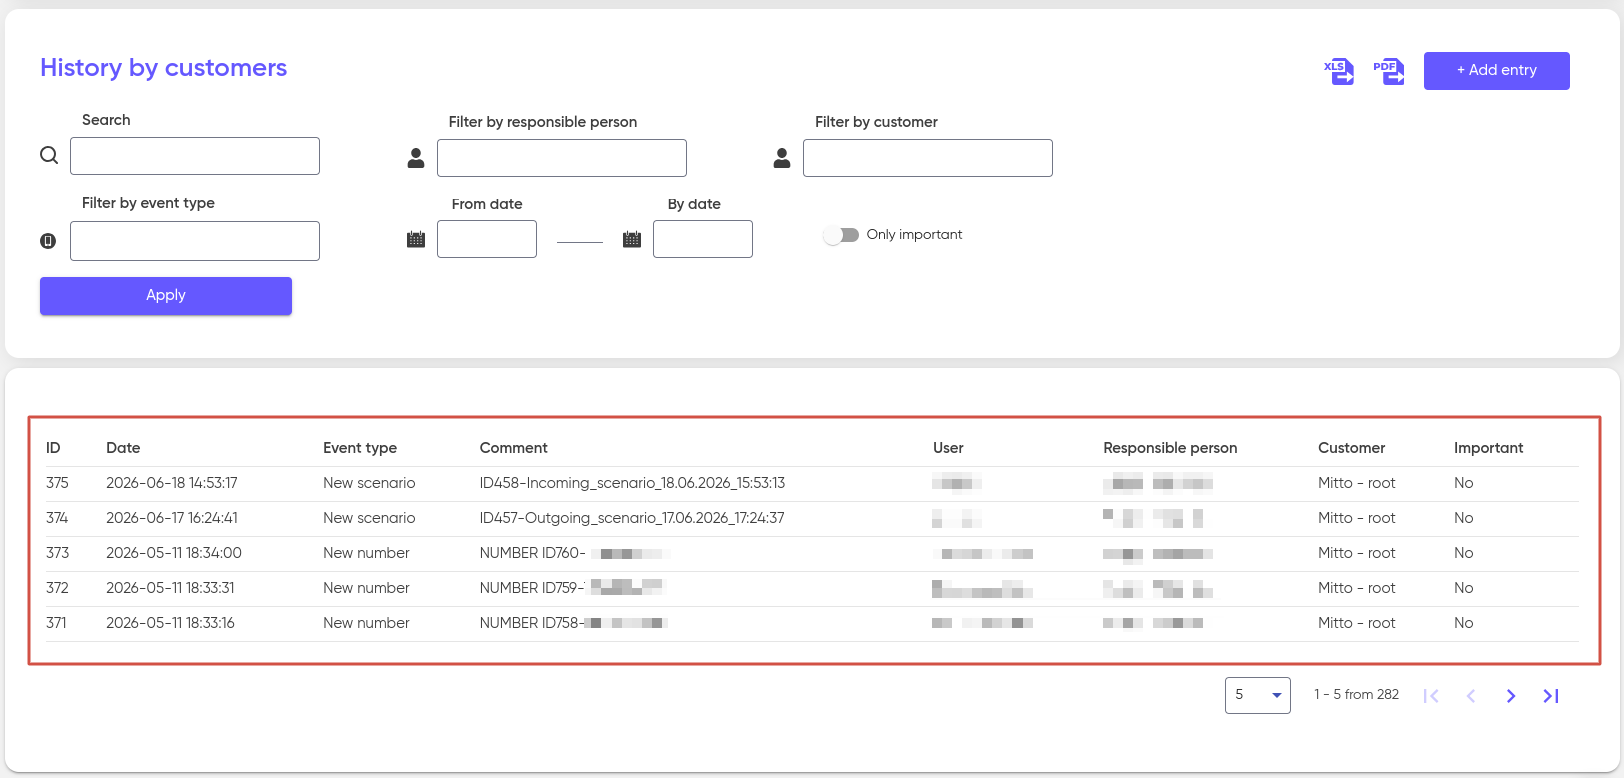Click date 2026-05-11 18:34:00
Image resolution: width=1624 pixels, height=778 pixels.
point(174,553)
